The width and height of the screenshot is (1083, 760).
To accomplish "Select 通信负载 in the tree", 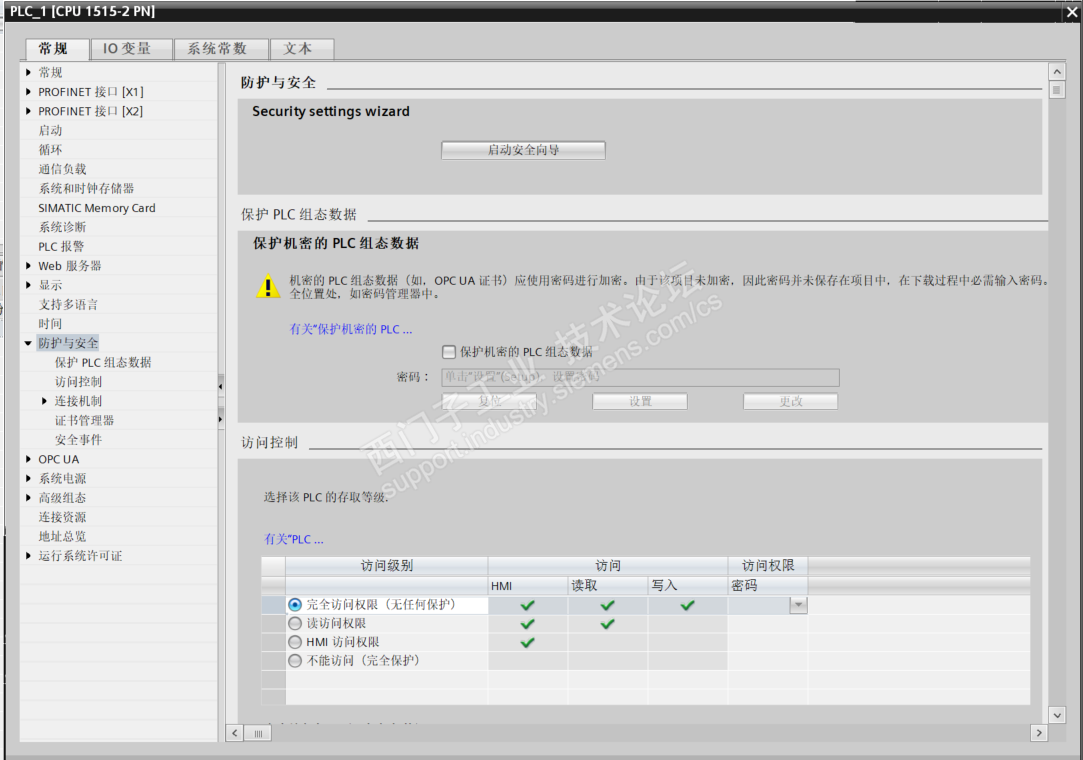I will coord(63,169).
